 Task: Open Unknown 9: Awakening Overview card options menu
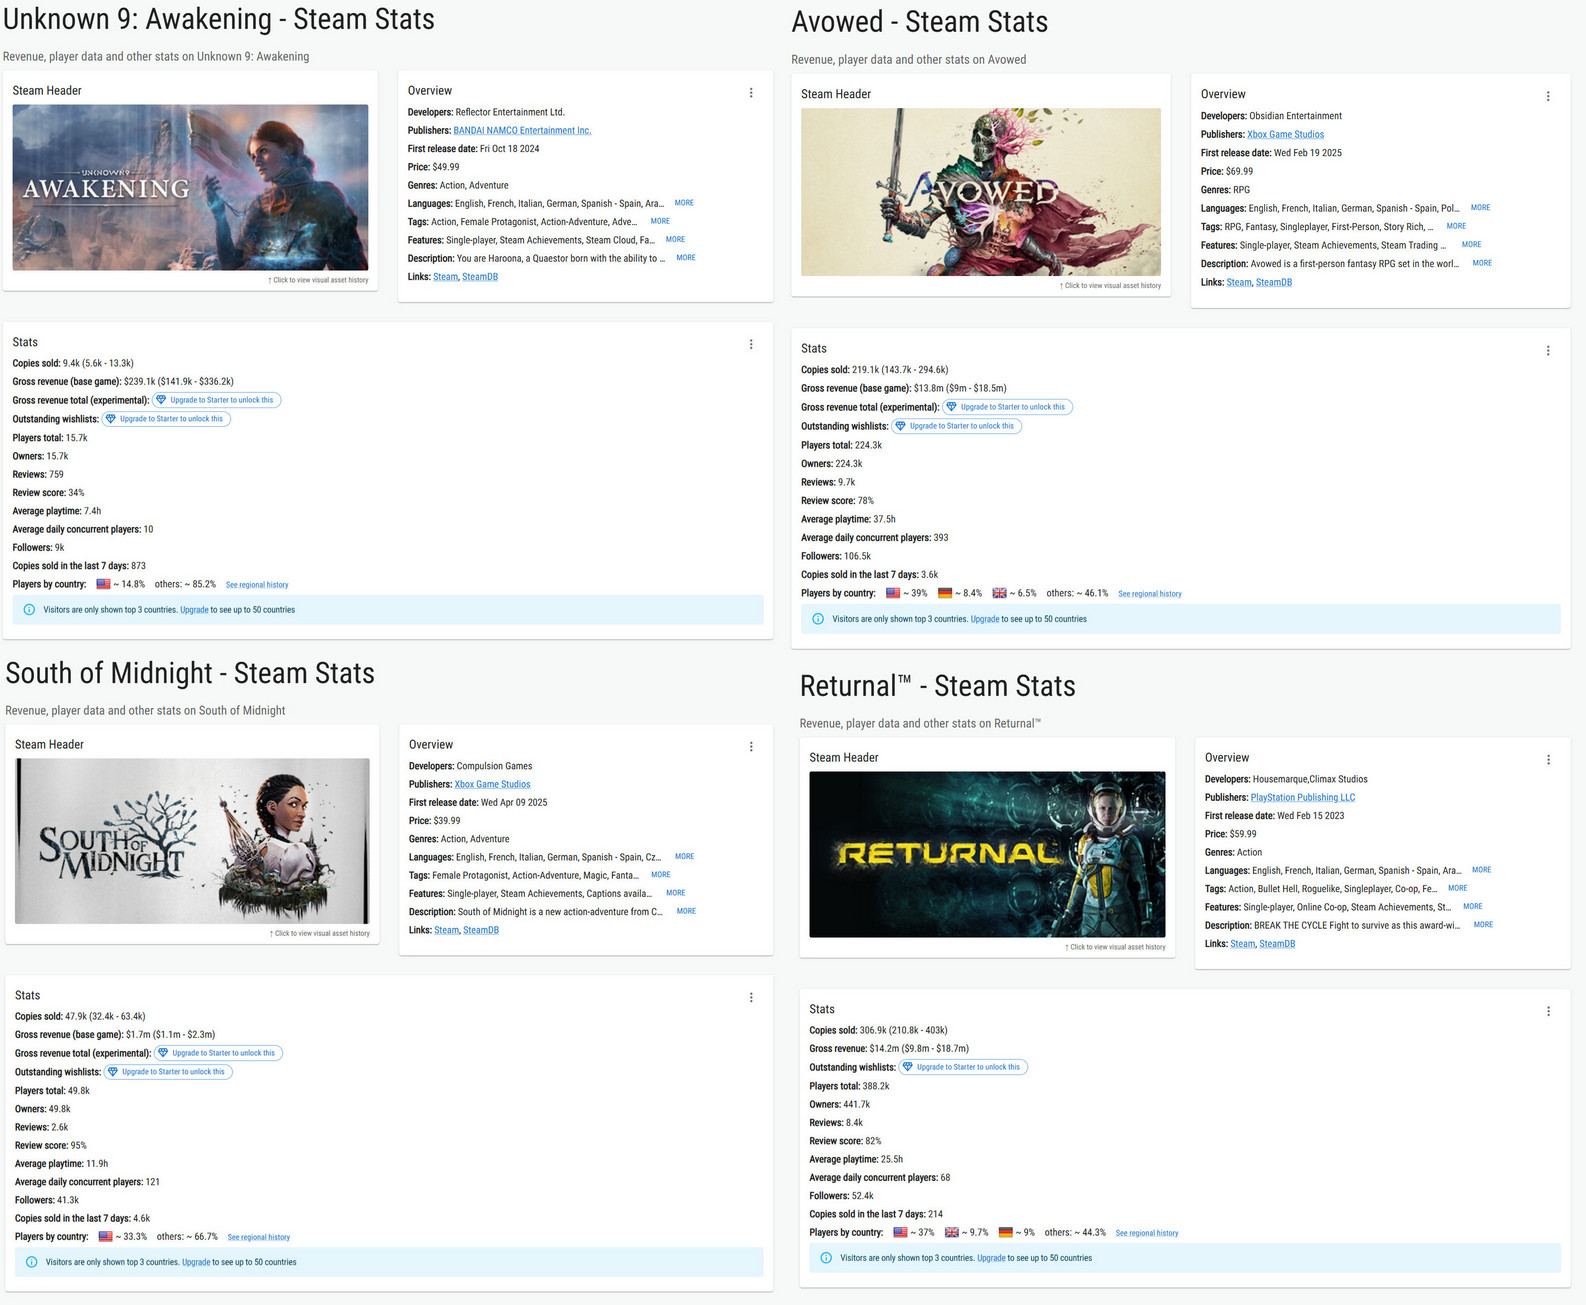point(751,93)
